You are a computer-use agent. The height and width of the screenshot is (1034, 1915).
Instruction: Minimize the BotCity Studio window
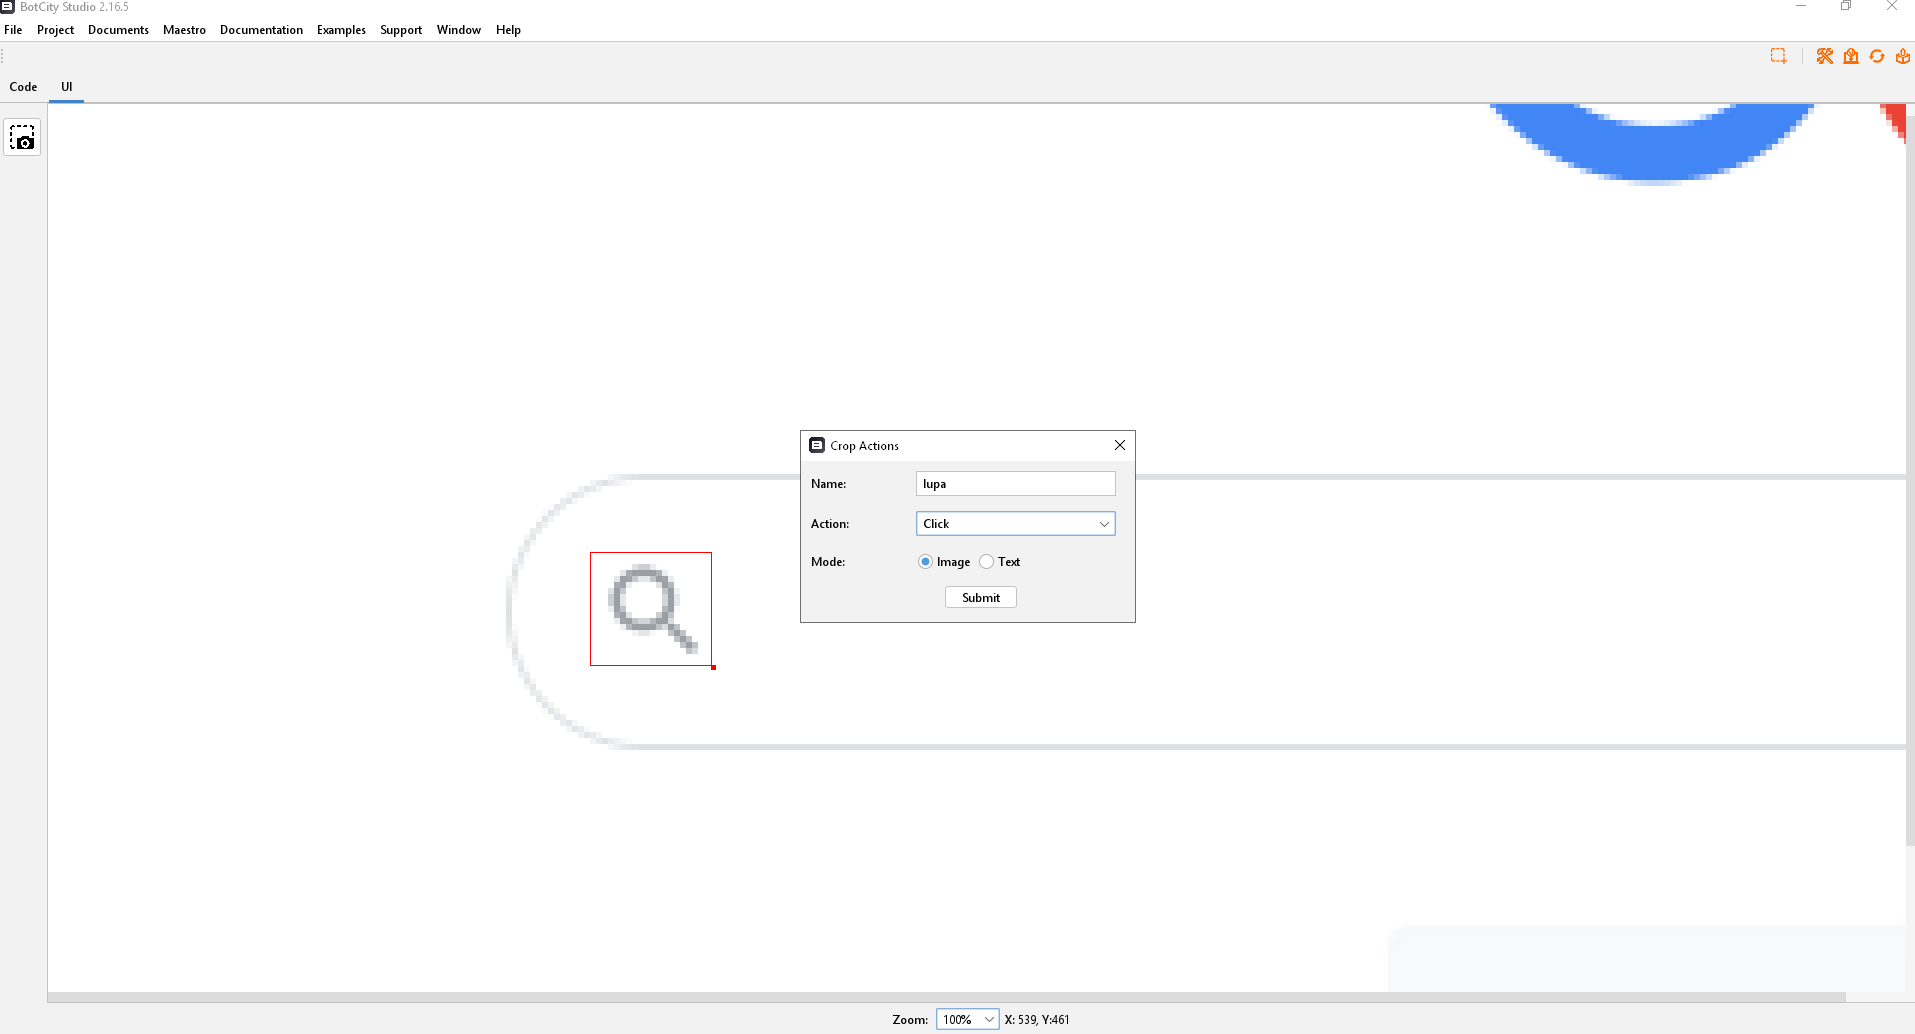coord(1800,6)
